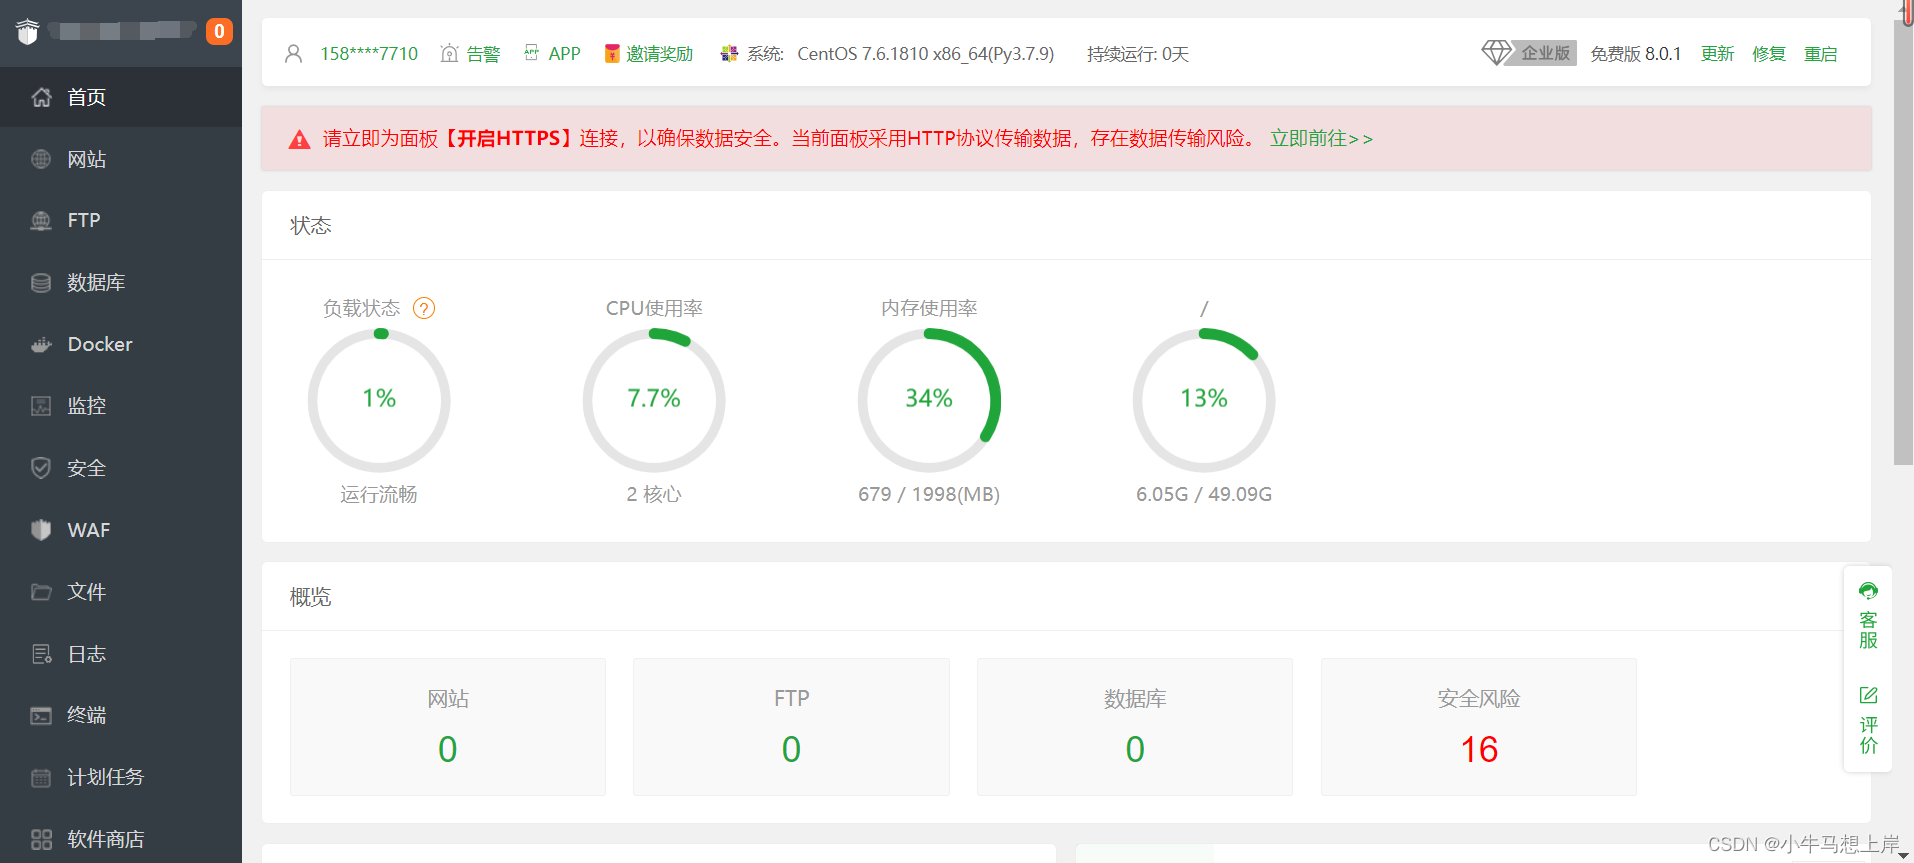The height and width of the screenshot is (863, 1914).
Task: Click the globe icon beside 网站
Action: click(x=41, y=159)
